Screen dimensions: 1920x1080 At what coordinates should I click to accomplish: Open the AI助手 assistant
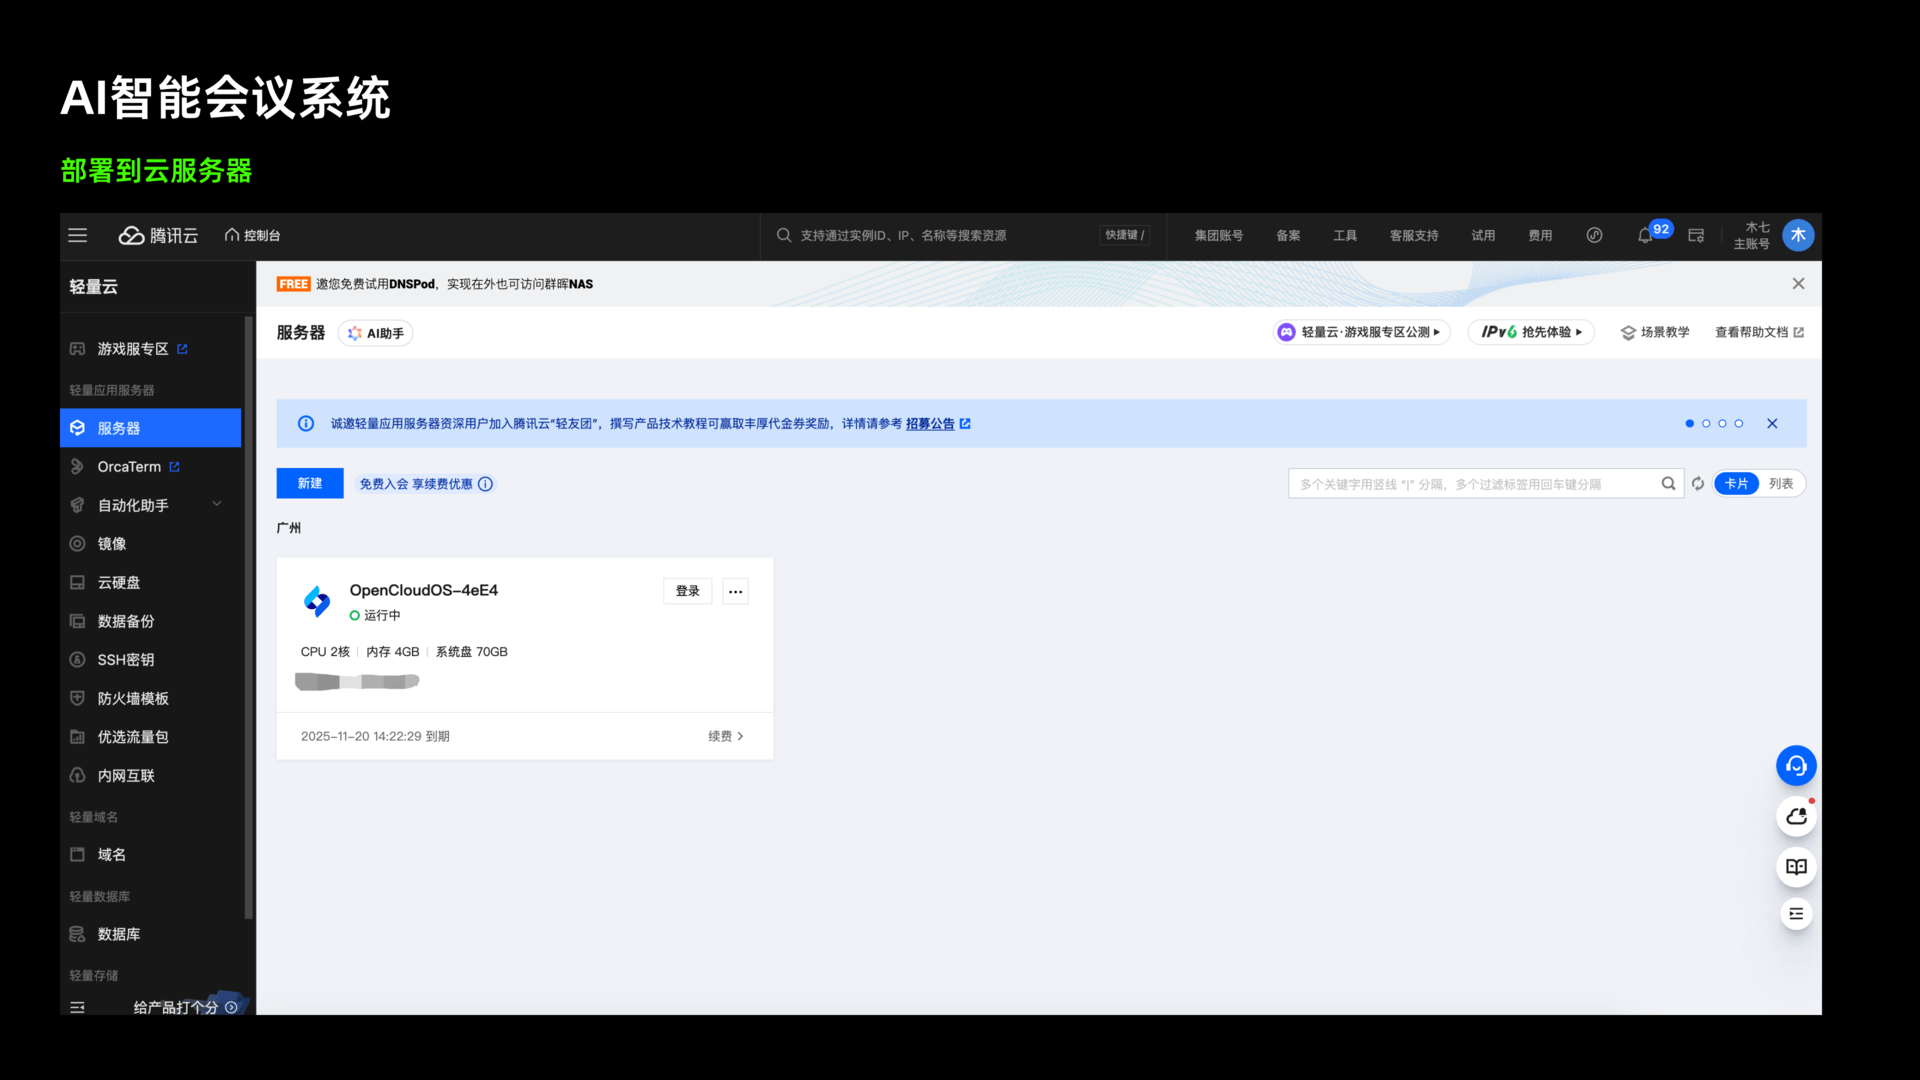(x=376, y=334)
